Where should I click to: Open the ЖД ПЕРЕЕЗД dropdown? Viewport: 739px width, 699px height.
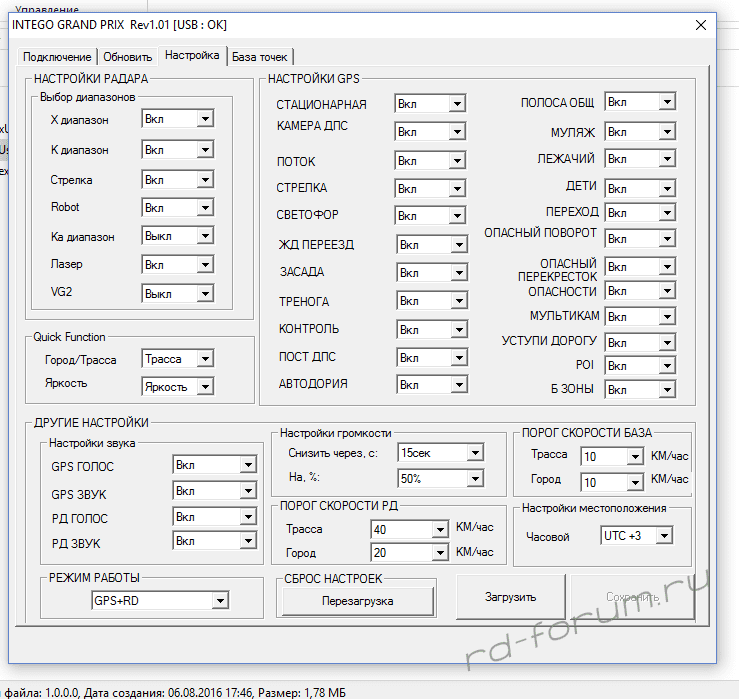[432, 245]
